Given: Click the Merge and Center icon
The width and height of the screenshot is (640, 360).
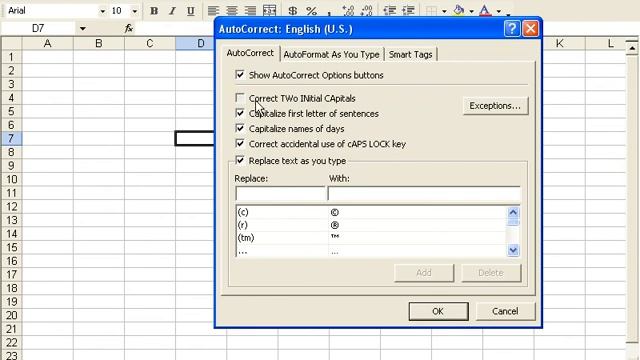Looking at the screenshot, I should [269, 11].
